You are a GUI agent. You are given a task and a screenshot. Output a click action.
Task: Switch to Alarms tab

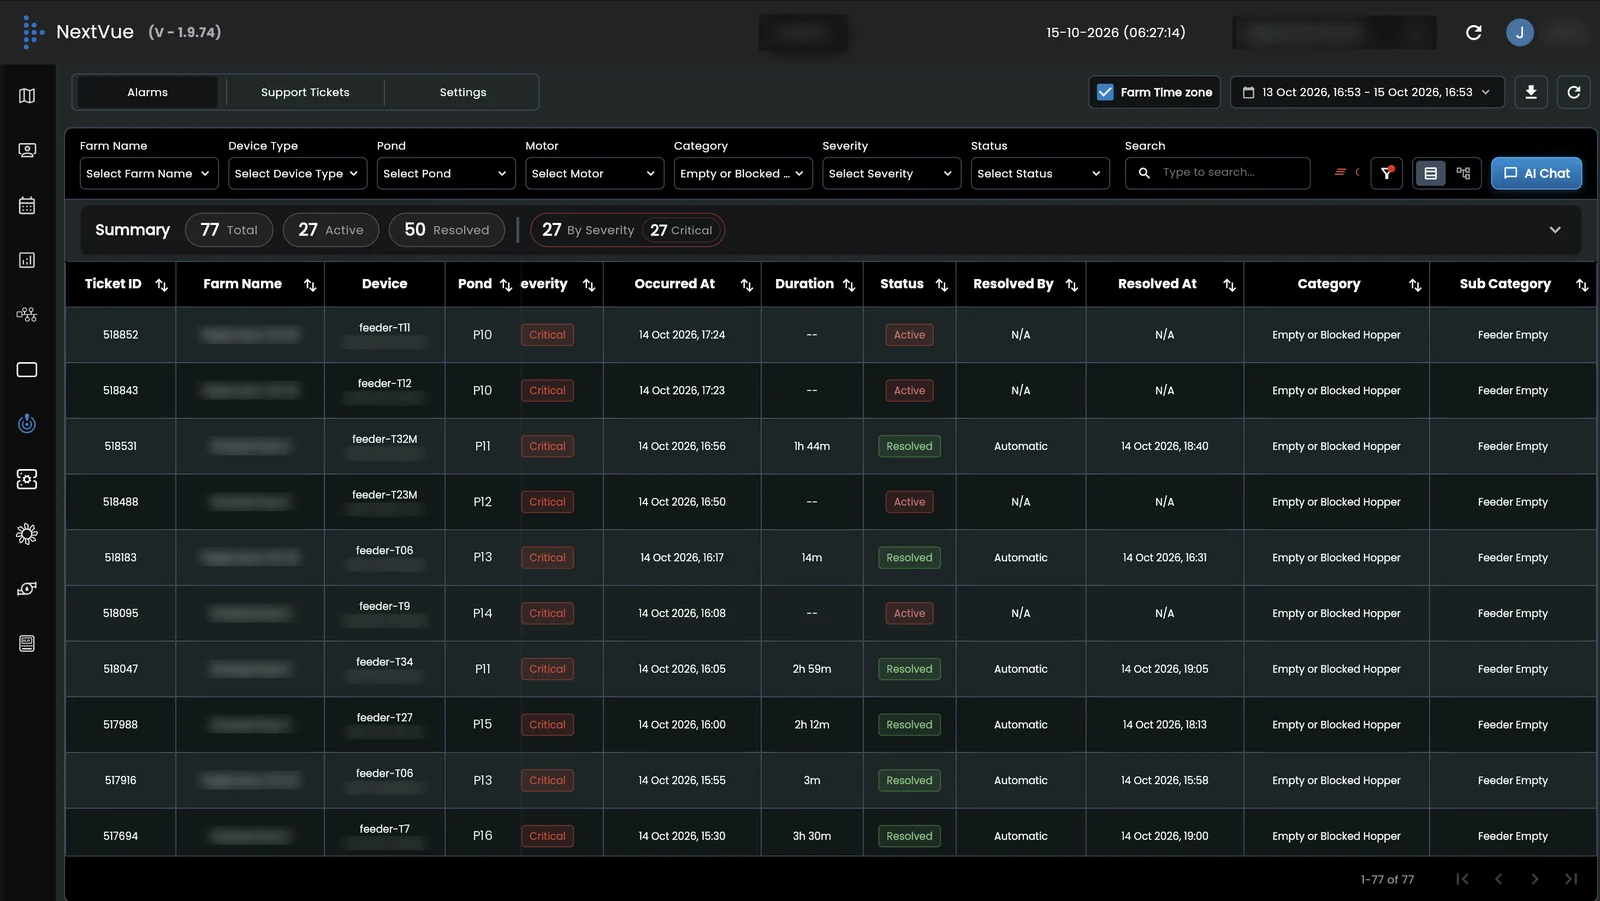(x=148, y=92)
